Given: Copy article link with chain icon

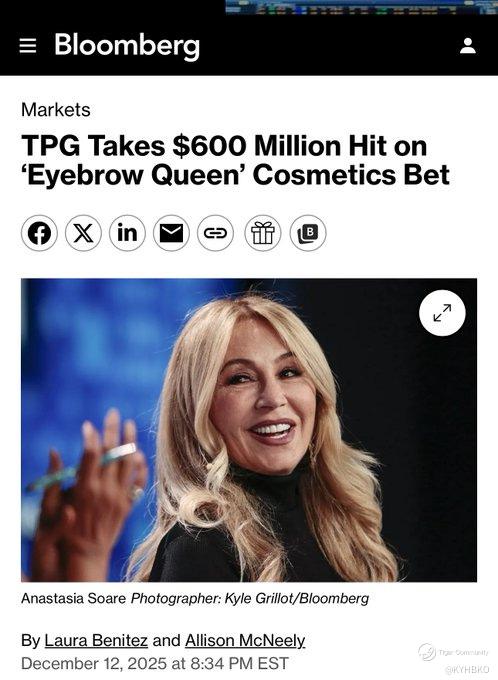Looking at the screenshot, I should point(216,233).
